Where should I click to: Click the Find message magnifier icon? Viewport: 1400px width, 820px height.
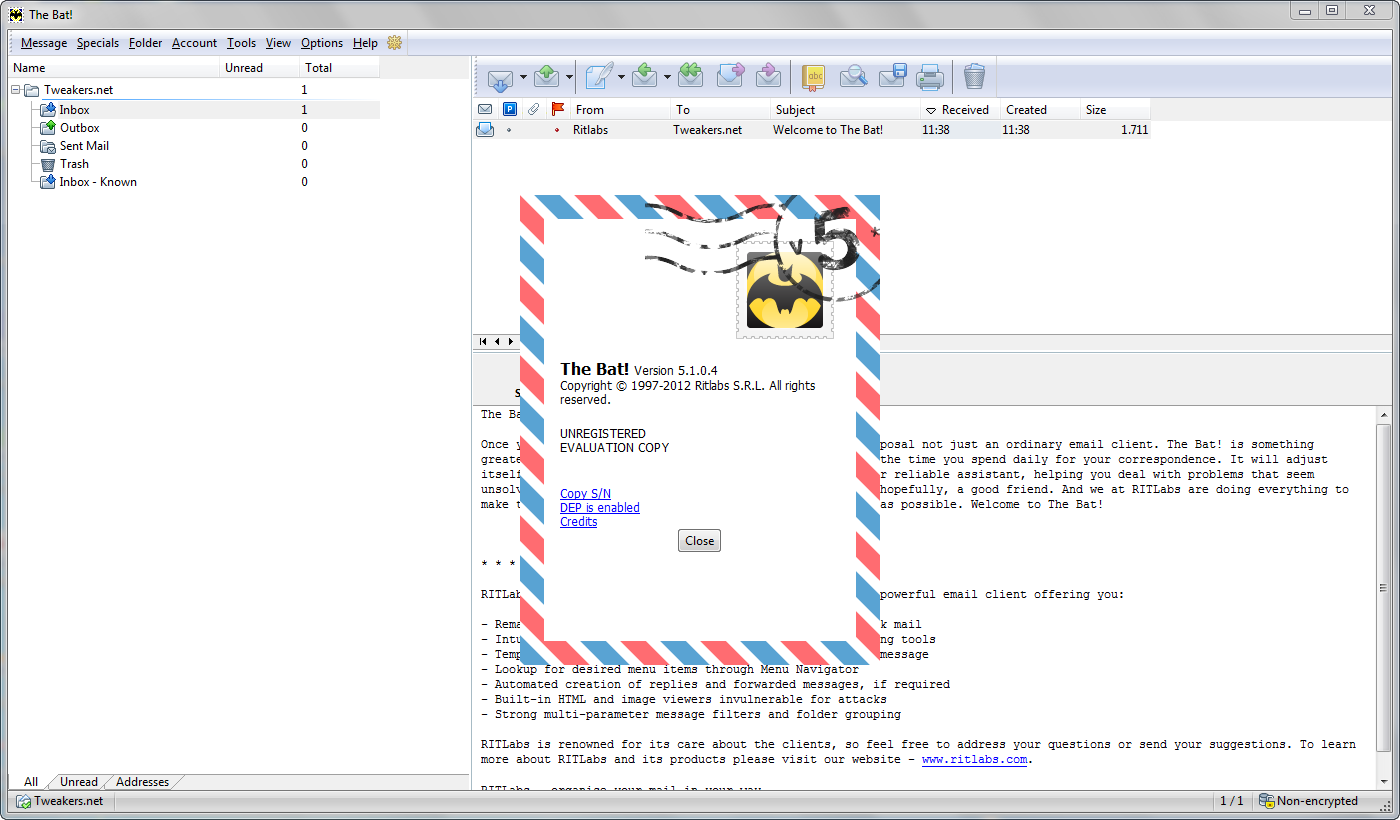coord(853,76)
